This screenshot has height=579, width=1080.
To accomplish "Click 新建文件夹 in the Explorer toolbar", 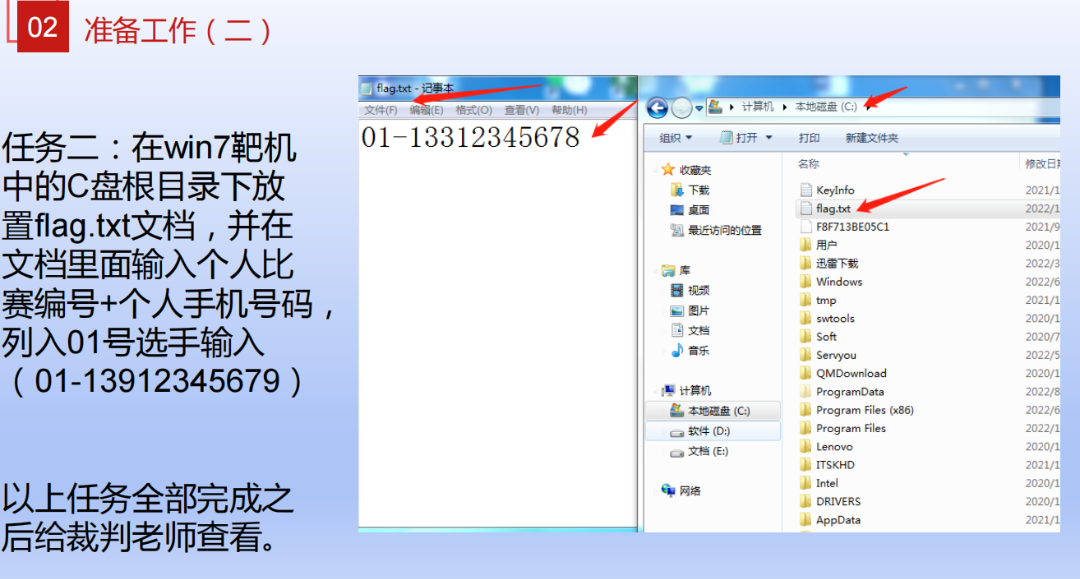I will coord(871,138).
